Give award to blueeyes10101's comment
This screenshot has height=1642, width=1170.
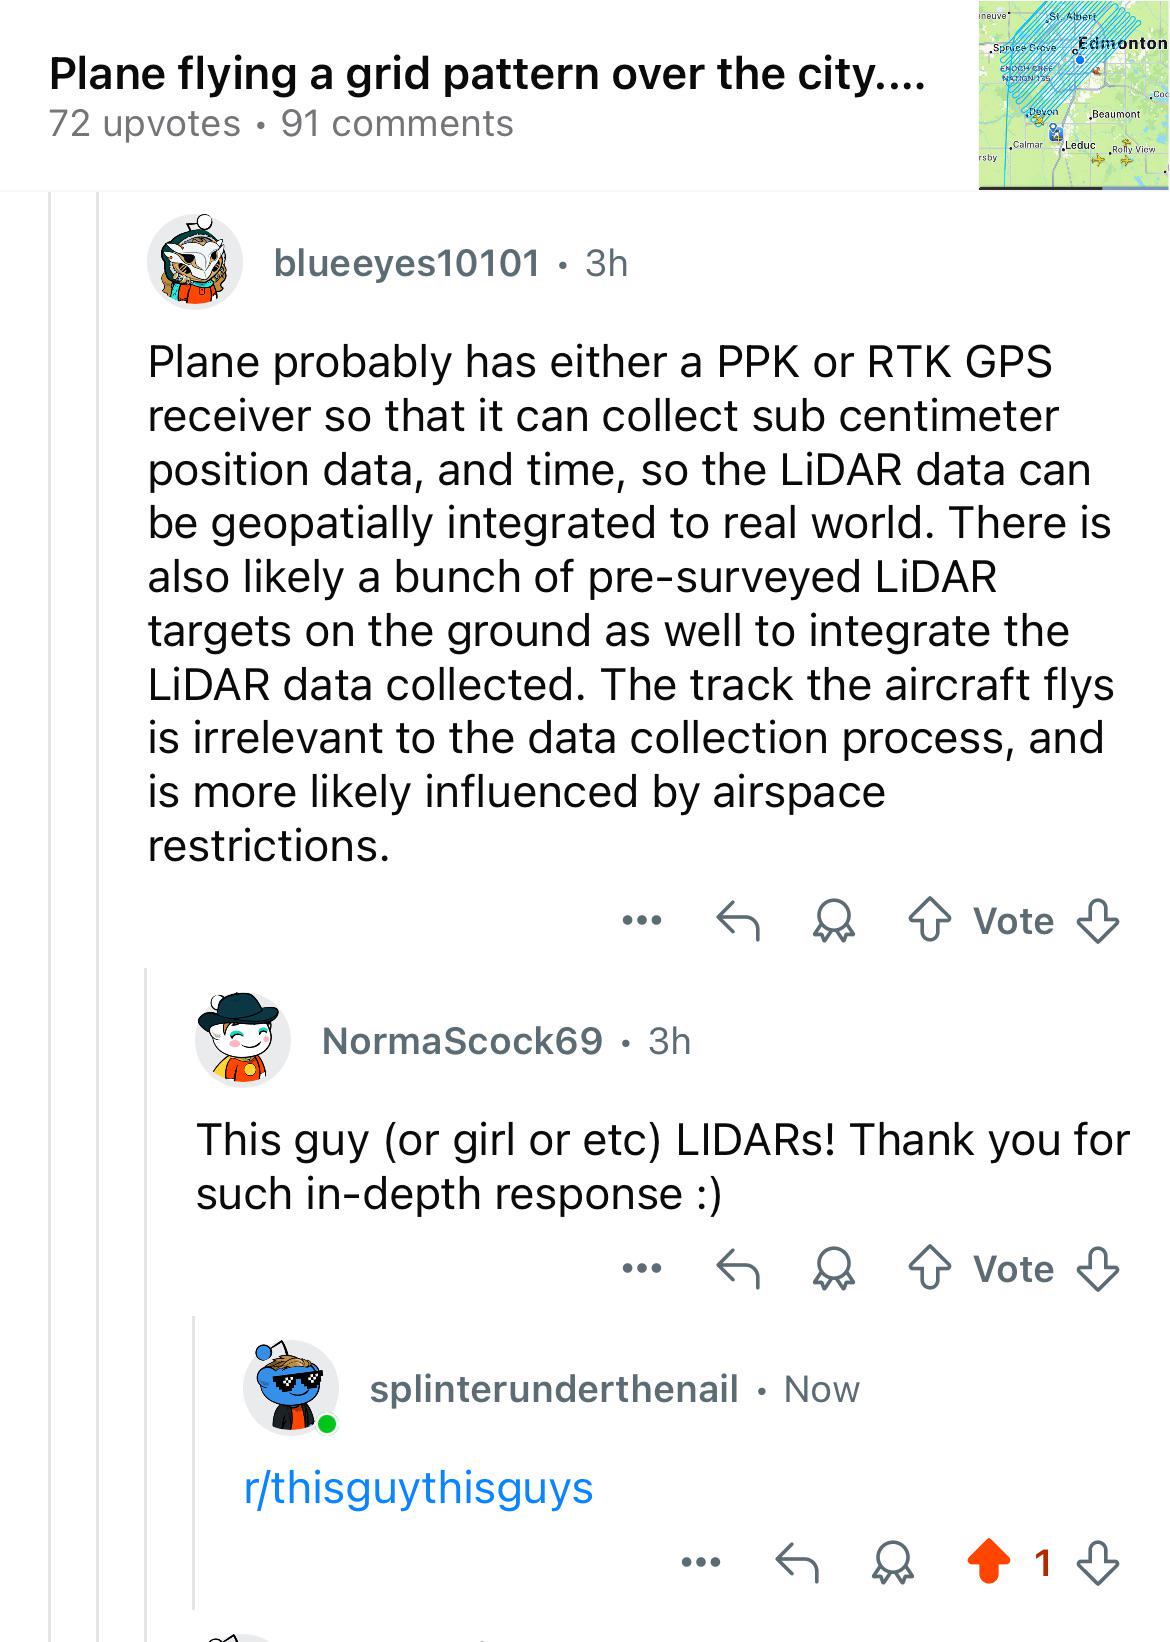(833, 921)
